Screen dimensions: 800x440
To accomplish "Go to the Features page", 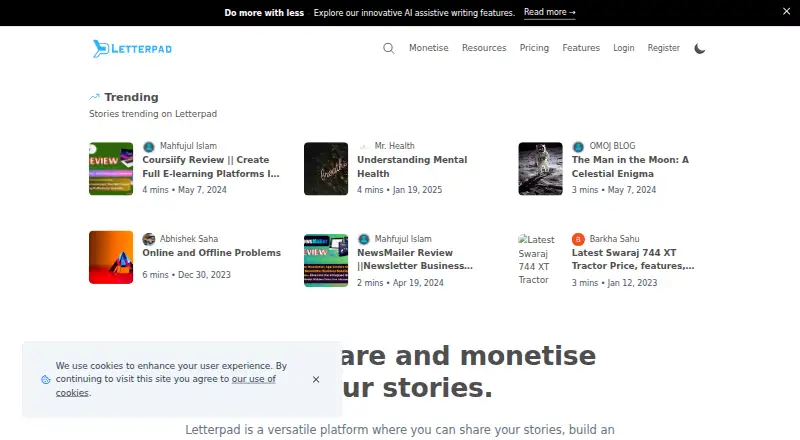I will [581, 48].
